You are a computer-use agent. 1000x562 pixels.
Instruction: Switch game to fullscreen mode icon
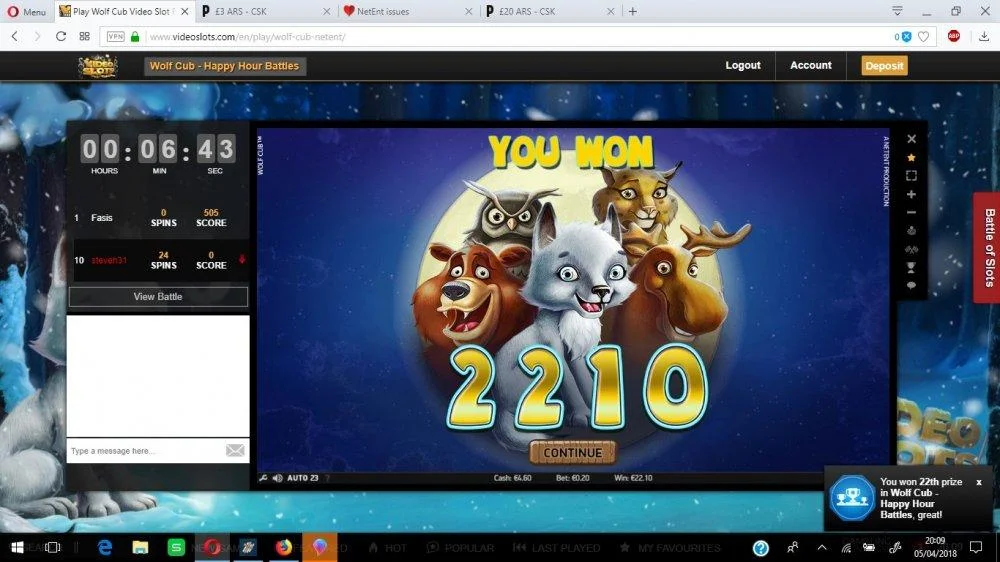click(x=911, y=175)
